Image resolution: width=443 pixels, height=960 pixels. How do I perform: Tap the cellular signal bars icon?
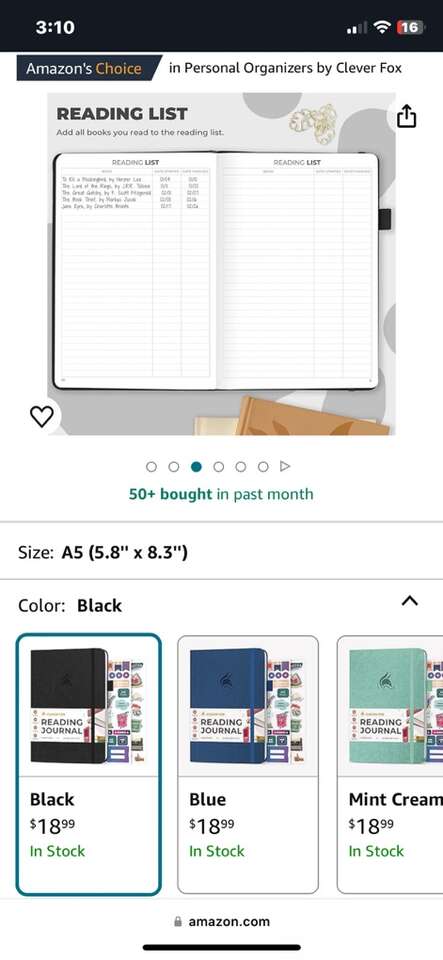pos(357,28)
